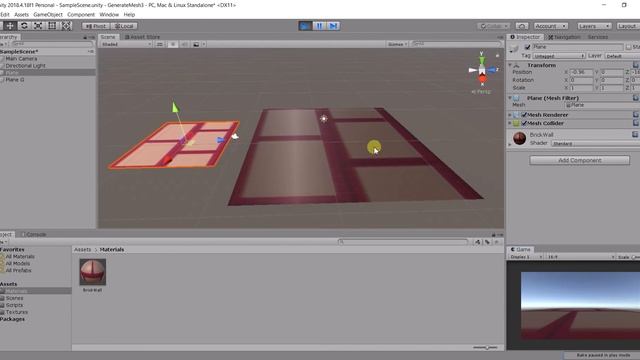The image size is (640, 360).
Task: Collapse the Plane Mesh Filter component
Action: pyautogui.click(x=510, y=98)
